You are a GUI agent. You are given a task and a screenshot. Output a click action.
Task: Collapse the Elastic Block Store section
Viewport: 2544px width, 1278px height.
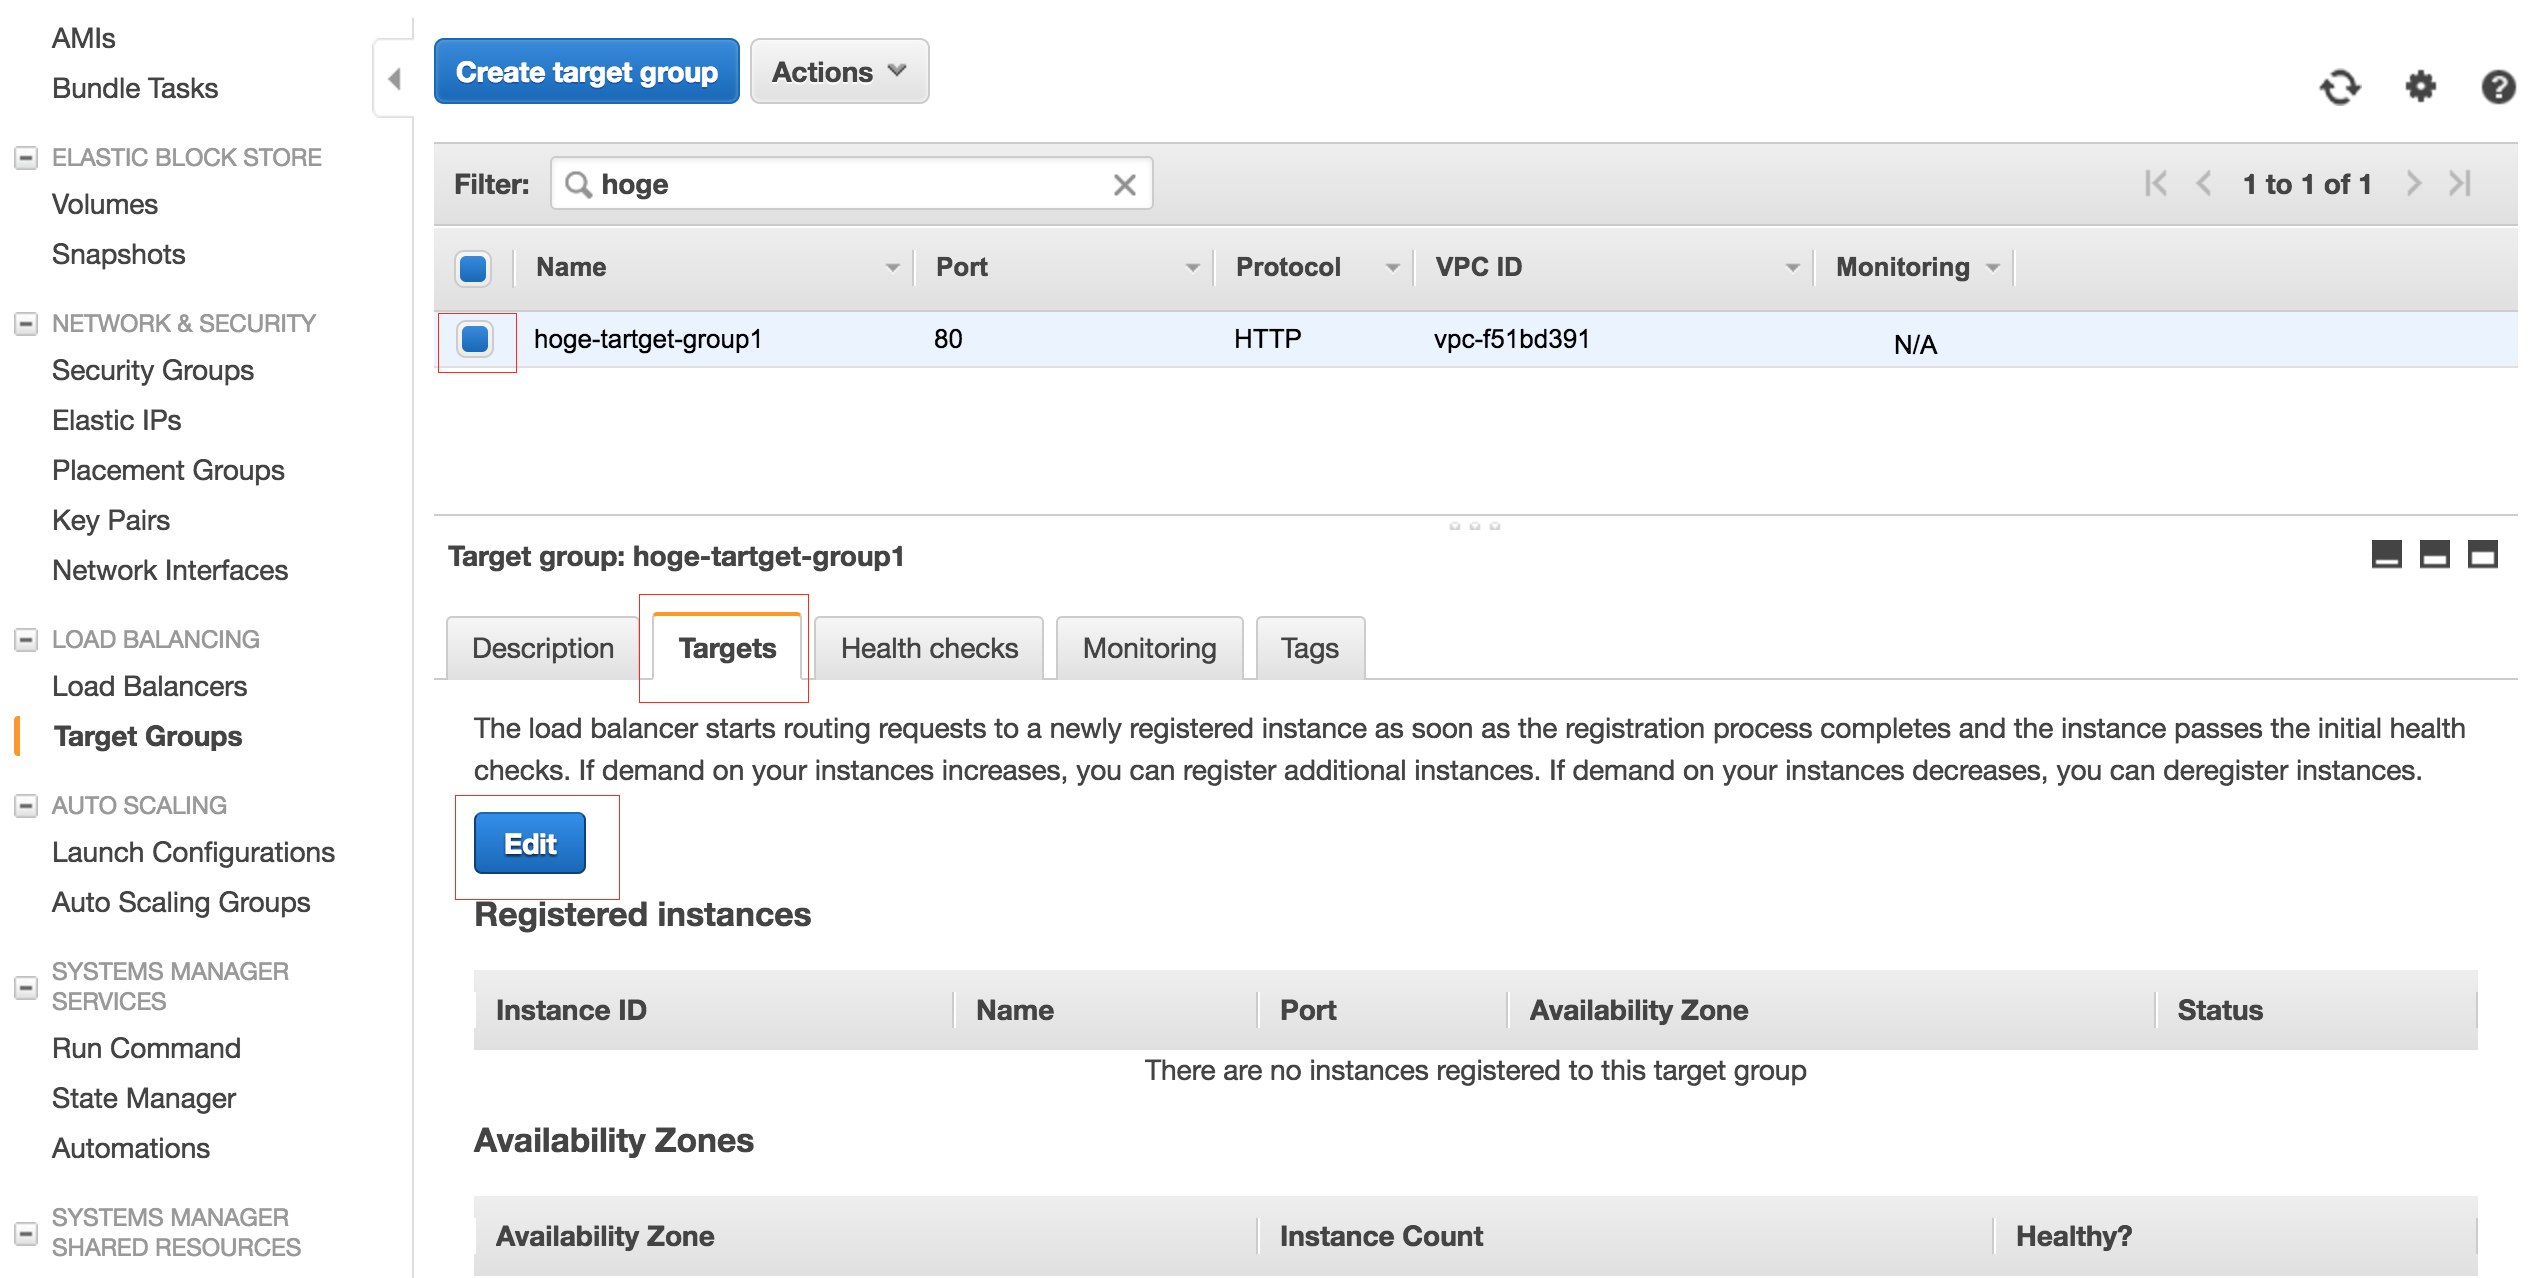tap(26, 158)
